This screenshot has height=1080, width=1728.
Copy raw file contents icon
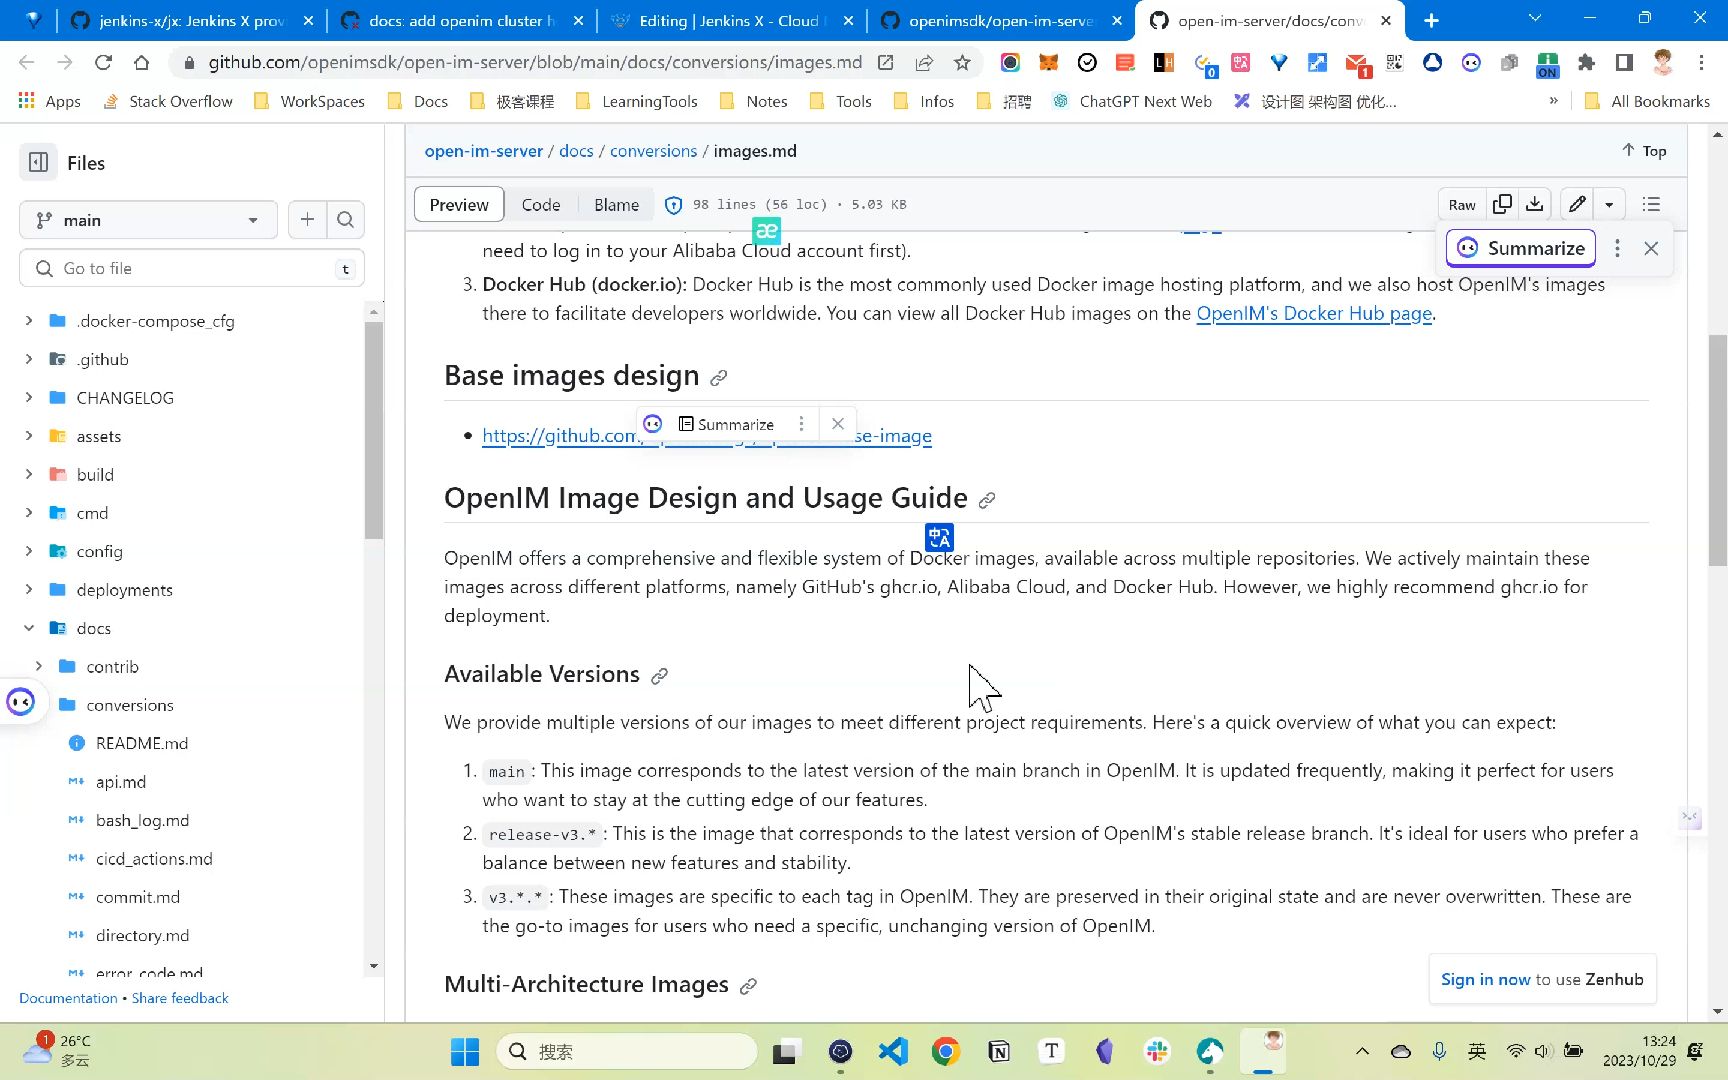point(1502,204)
